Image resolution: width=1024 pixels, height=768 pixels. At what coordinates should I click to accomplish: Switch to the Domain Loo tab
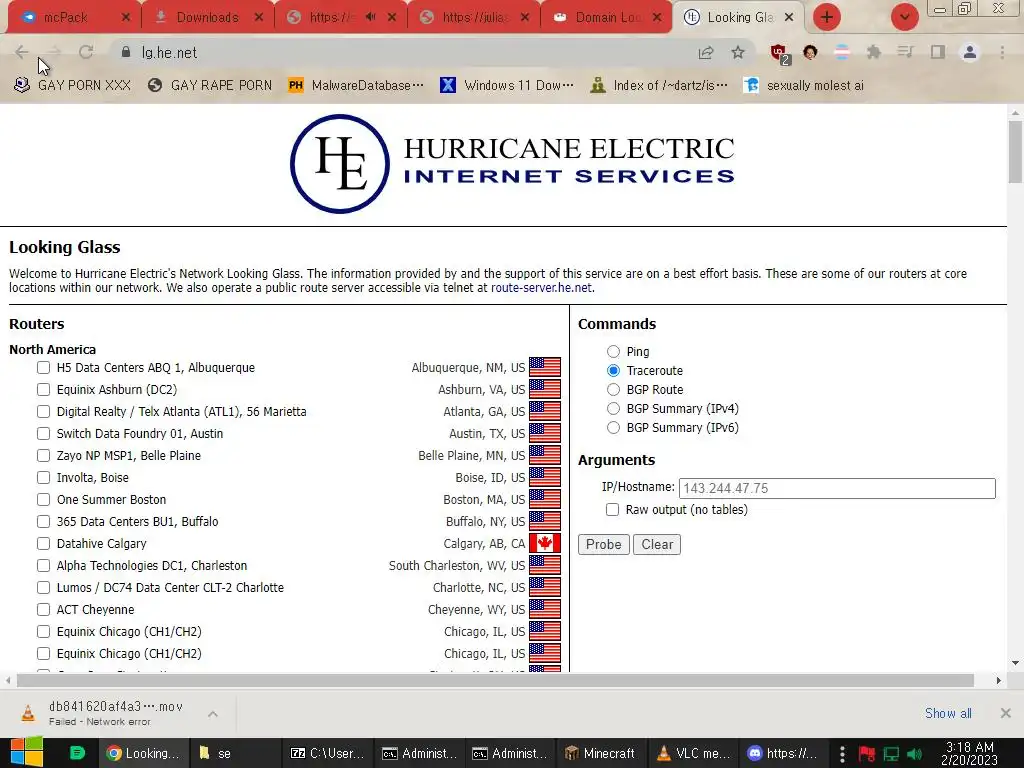[607, 18]
